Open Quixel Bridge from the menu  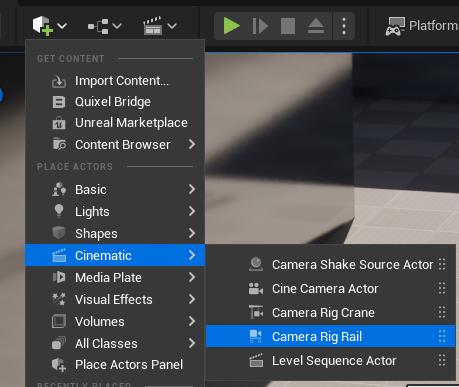(115, 102)
